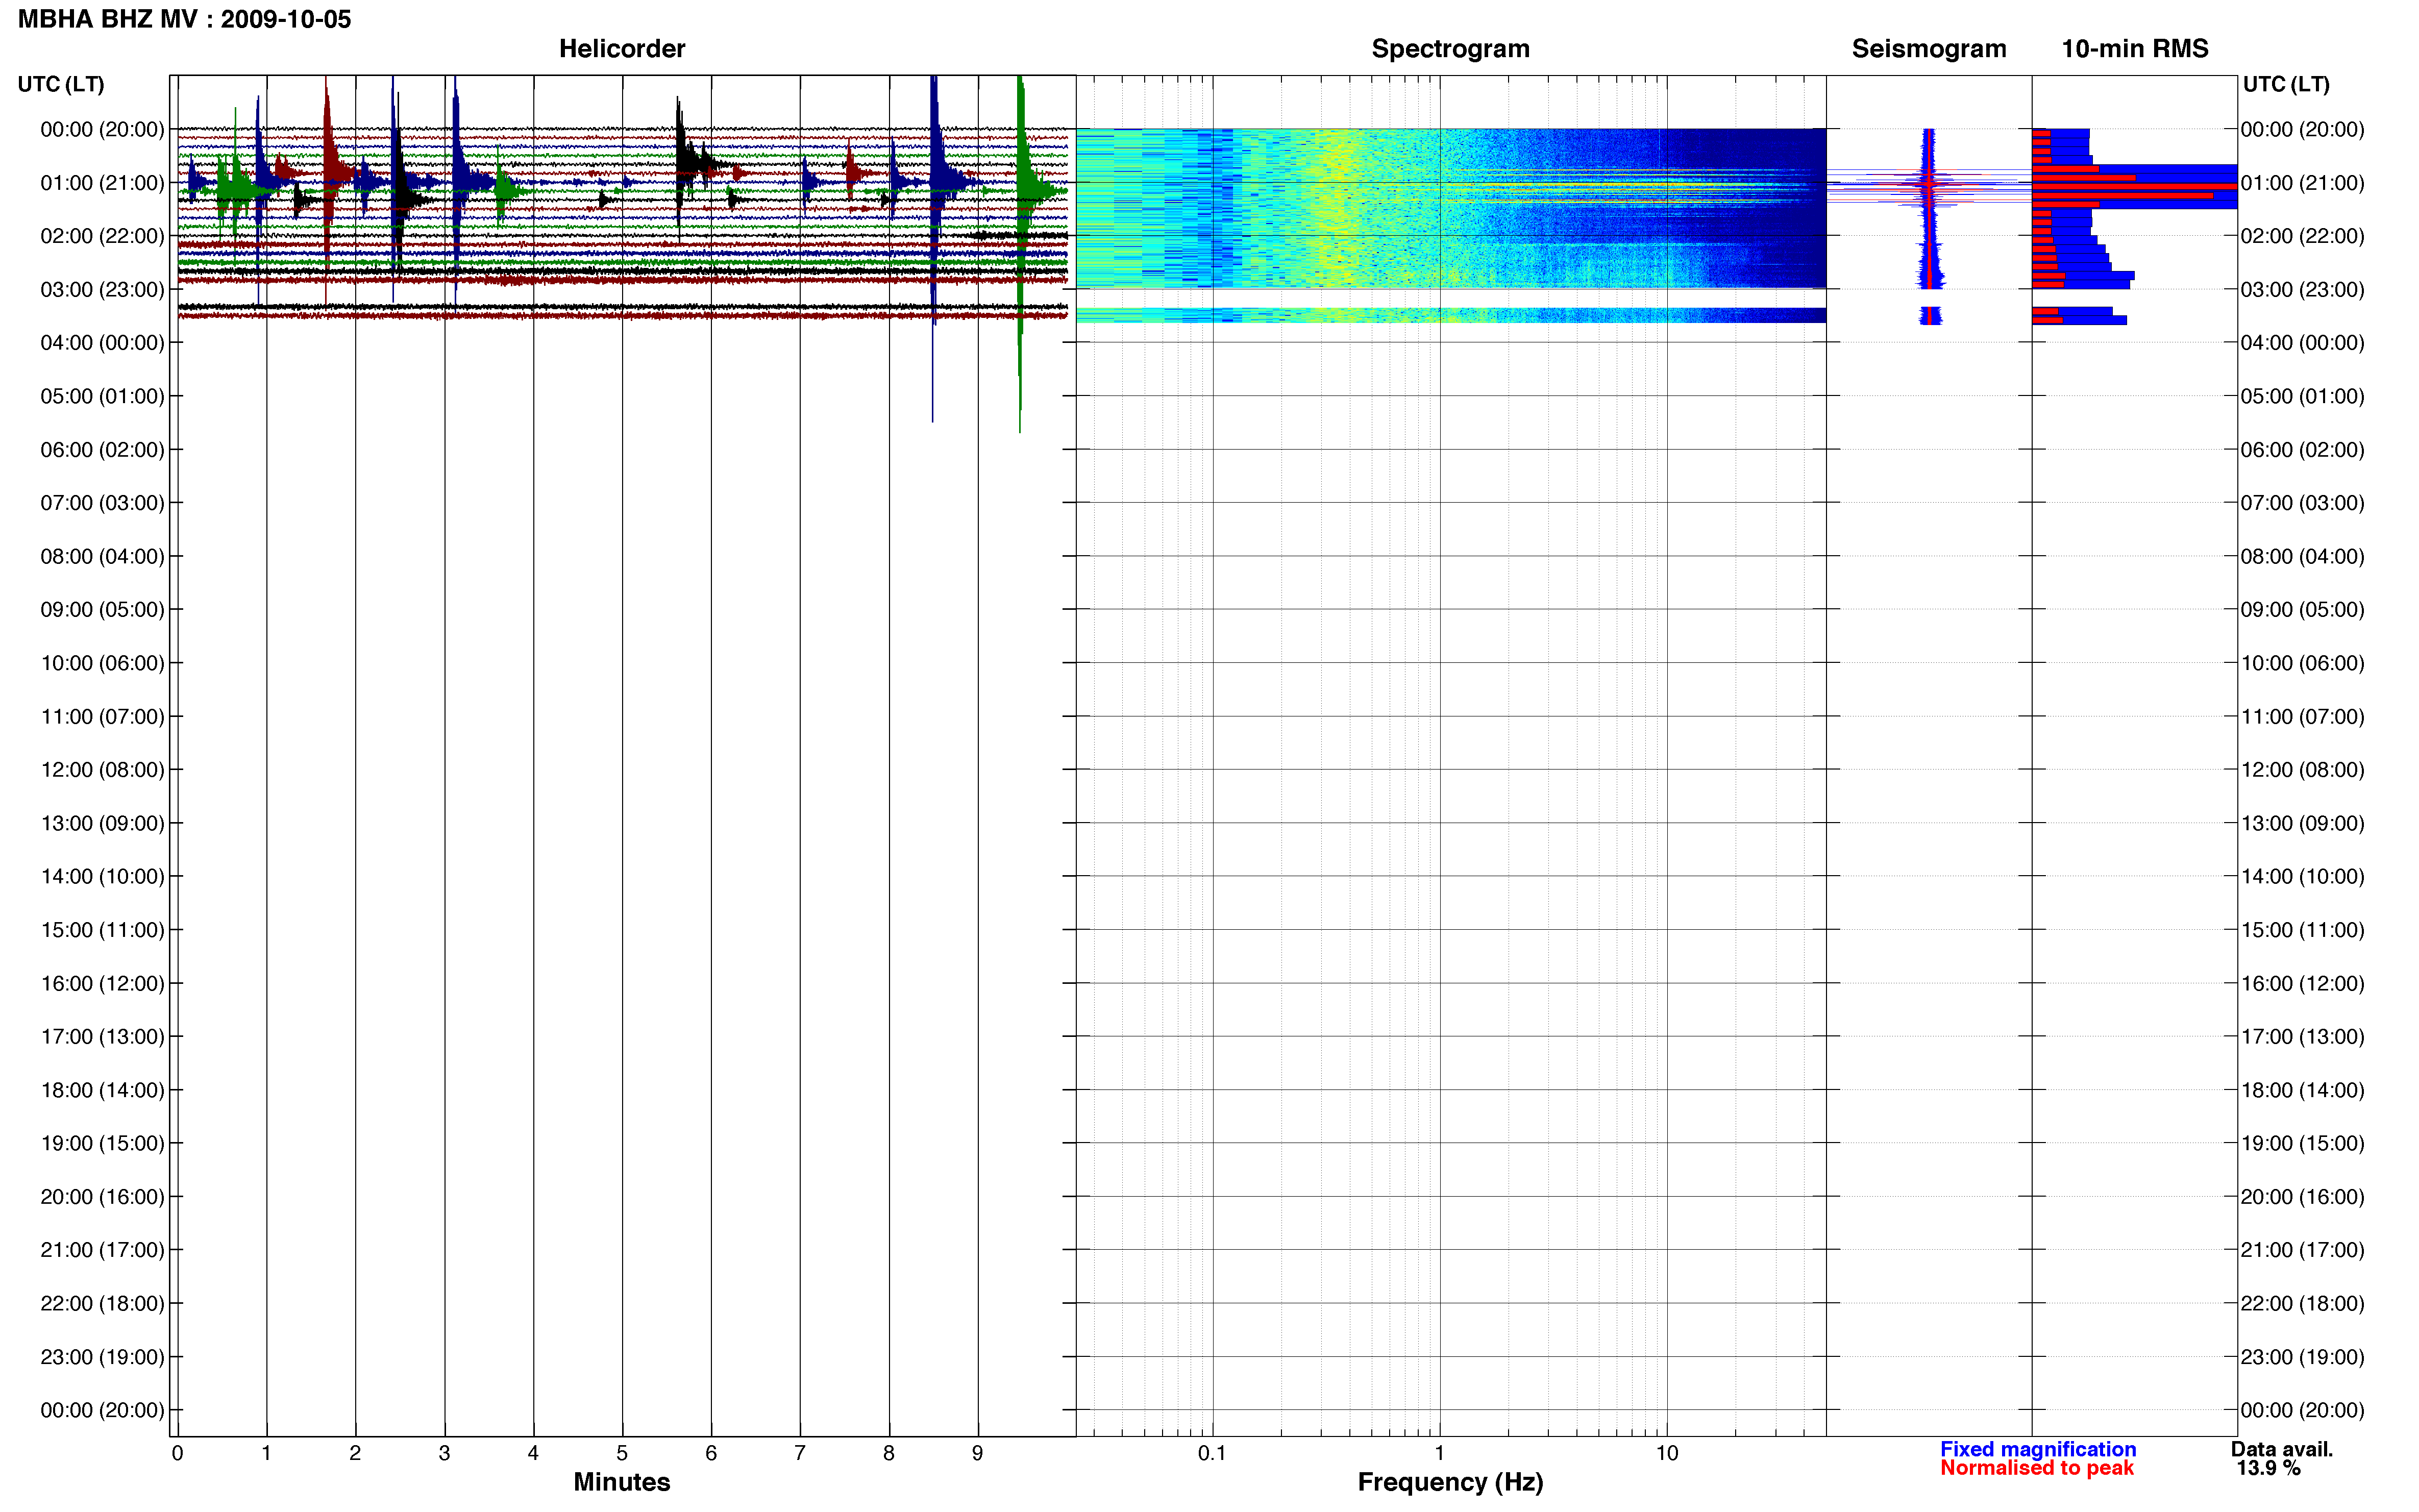The width and height of the screenshot is (2419, 1512).
Task: Click the left '07:00 (03:00)' time label
Action: click(x=102, y=503)
